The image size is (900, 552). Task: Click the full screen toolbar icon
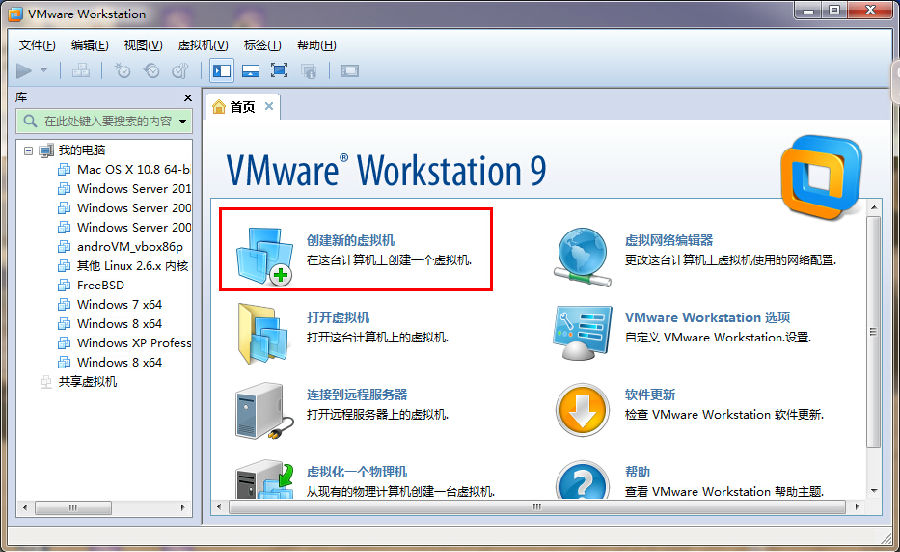pos(279,71)
